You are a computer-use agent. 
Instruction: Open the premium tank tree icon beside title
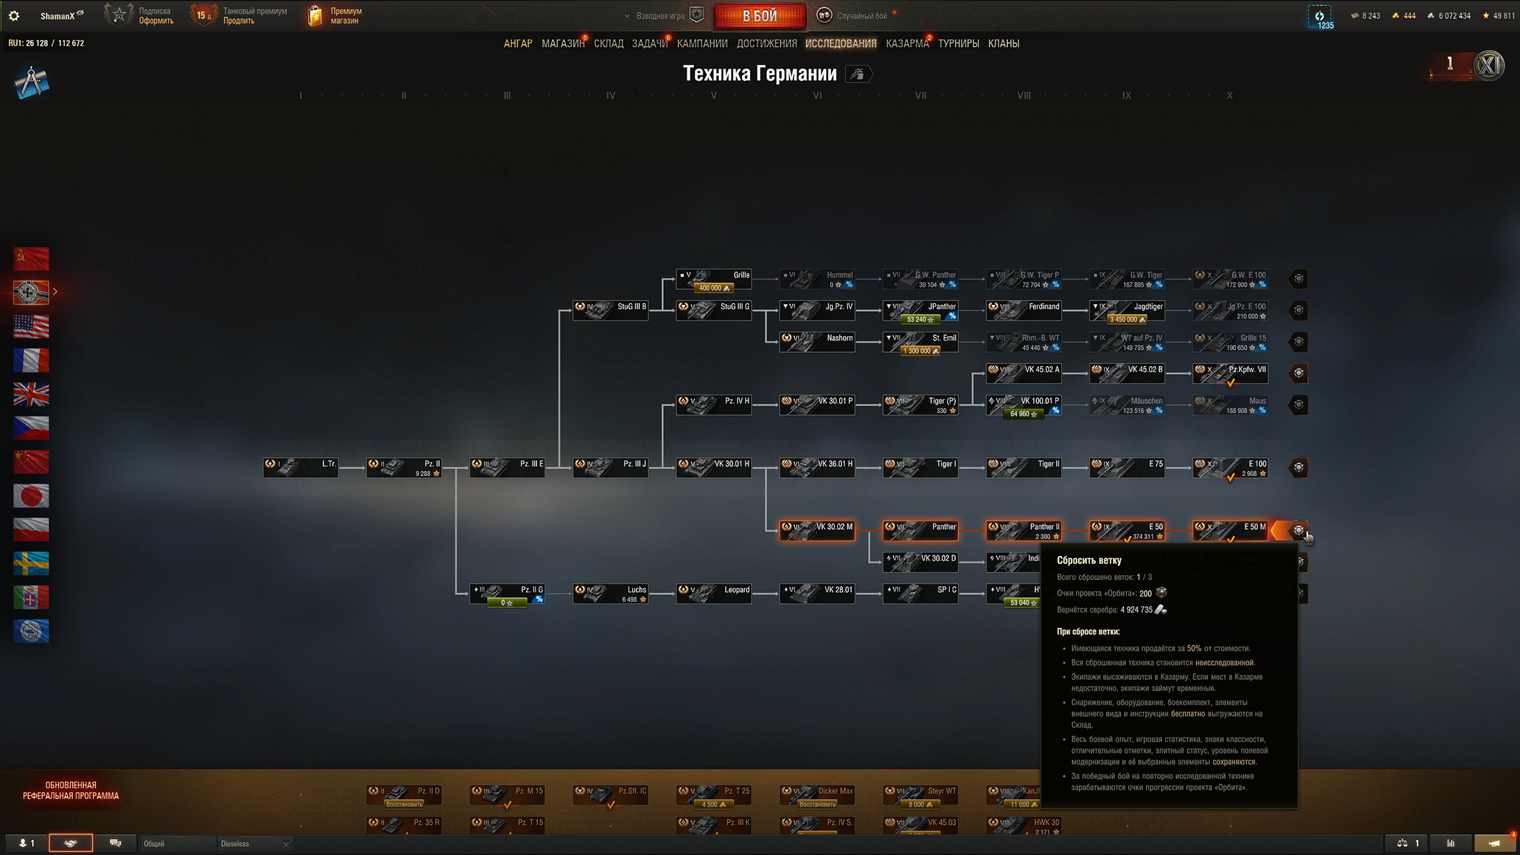858,74
